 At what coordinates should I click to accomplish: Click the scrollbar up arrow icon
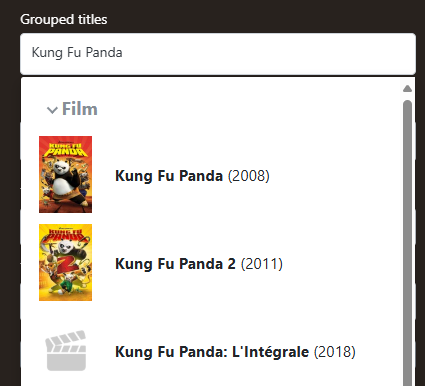click(x=407, y=88)
